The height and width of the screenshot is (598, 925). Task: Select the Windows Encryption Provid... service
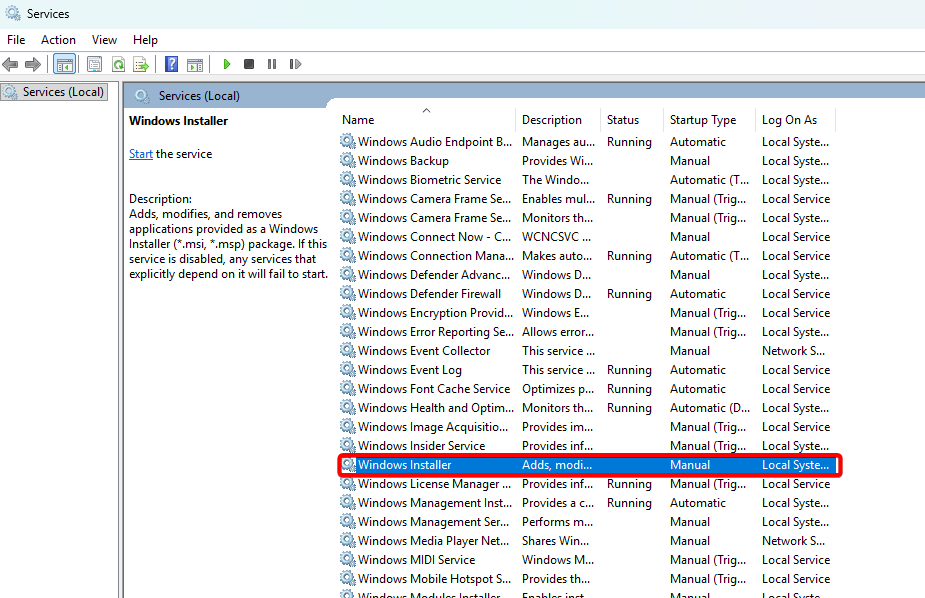[x=588, y=313]
